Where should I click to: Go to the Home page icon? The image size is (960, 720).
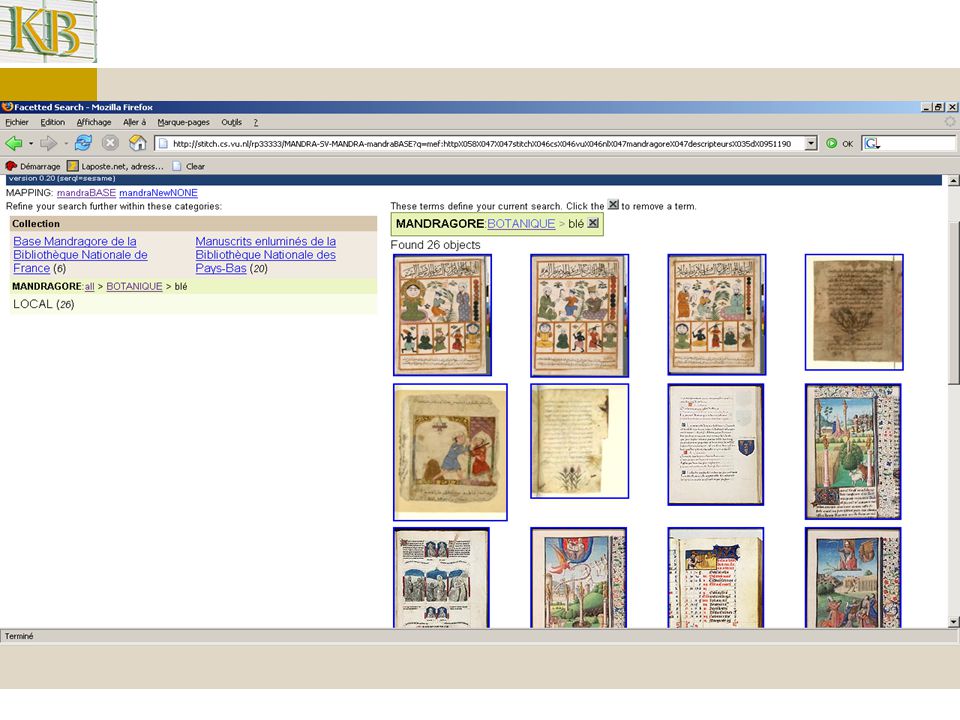click(138, 143)
